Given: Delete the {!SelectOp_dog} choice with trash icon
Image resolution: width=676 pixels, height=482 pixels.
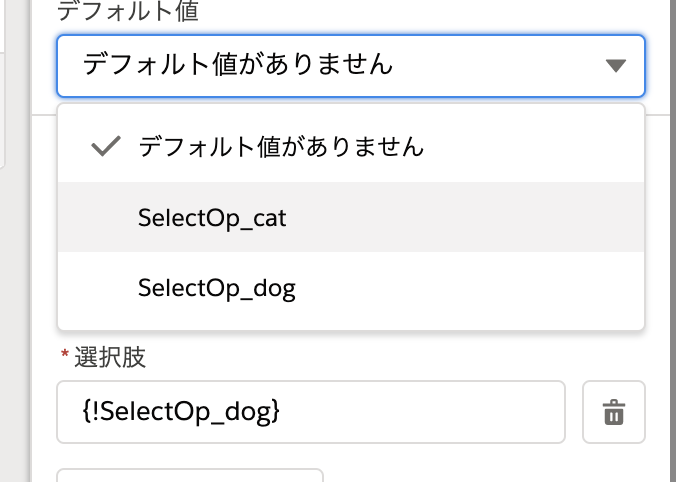Looking at the screenshot, I should [x=613, y=412].
